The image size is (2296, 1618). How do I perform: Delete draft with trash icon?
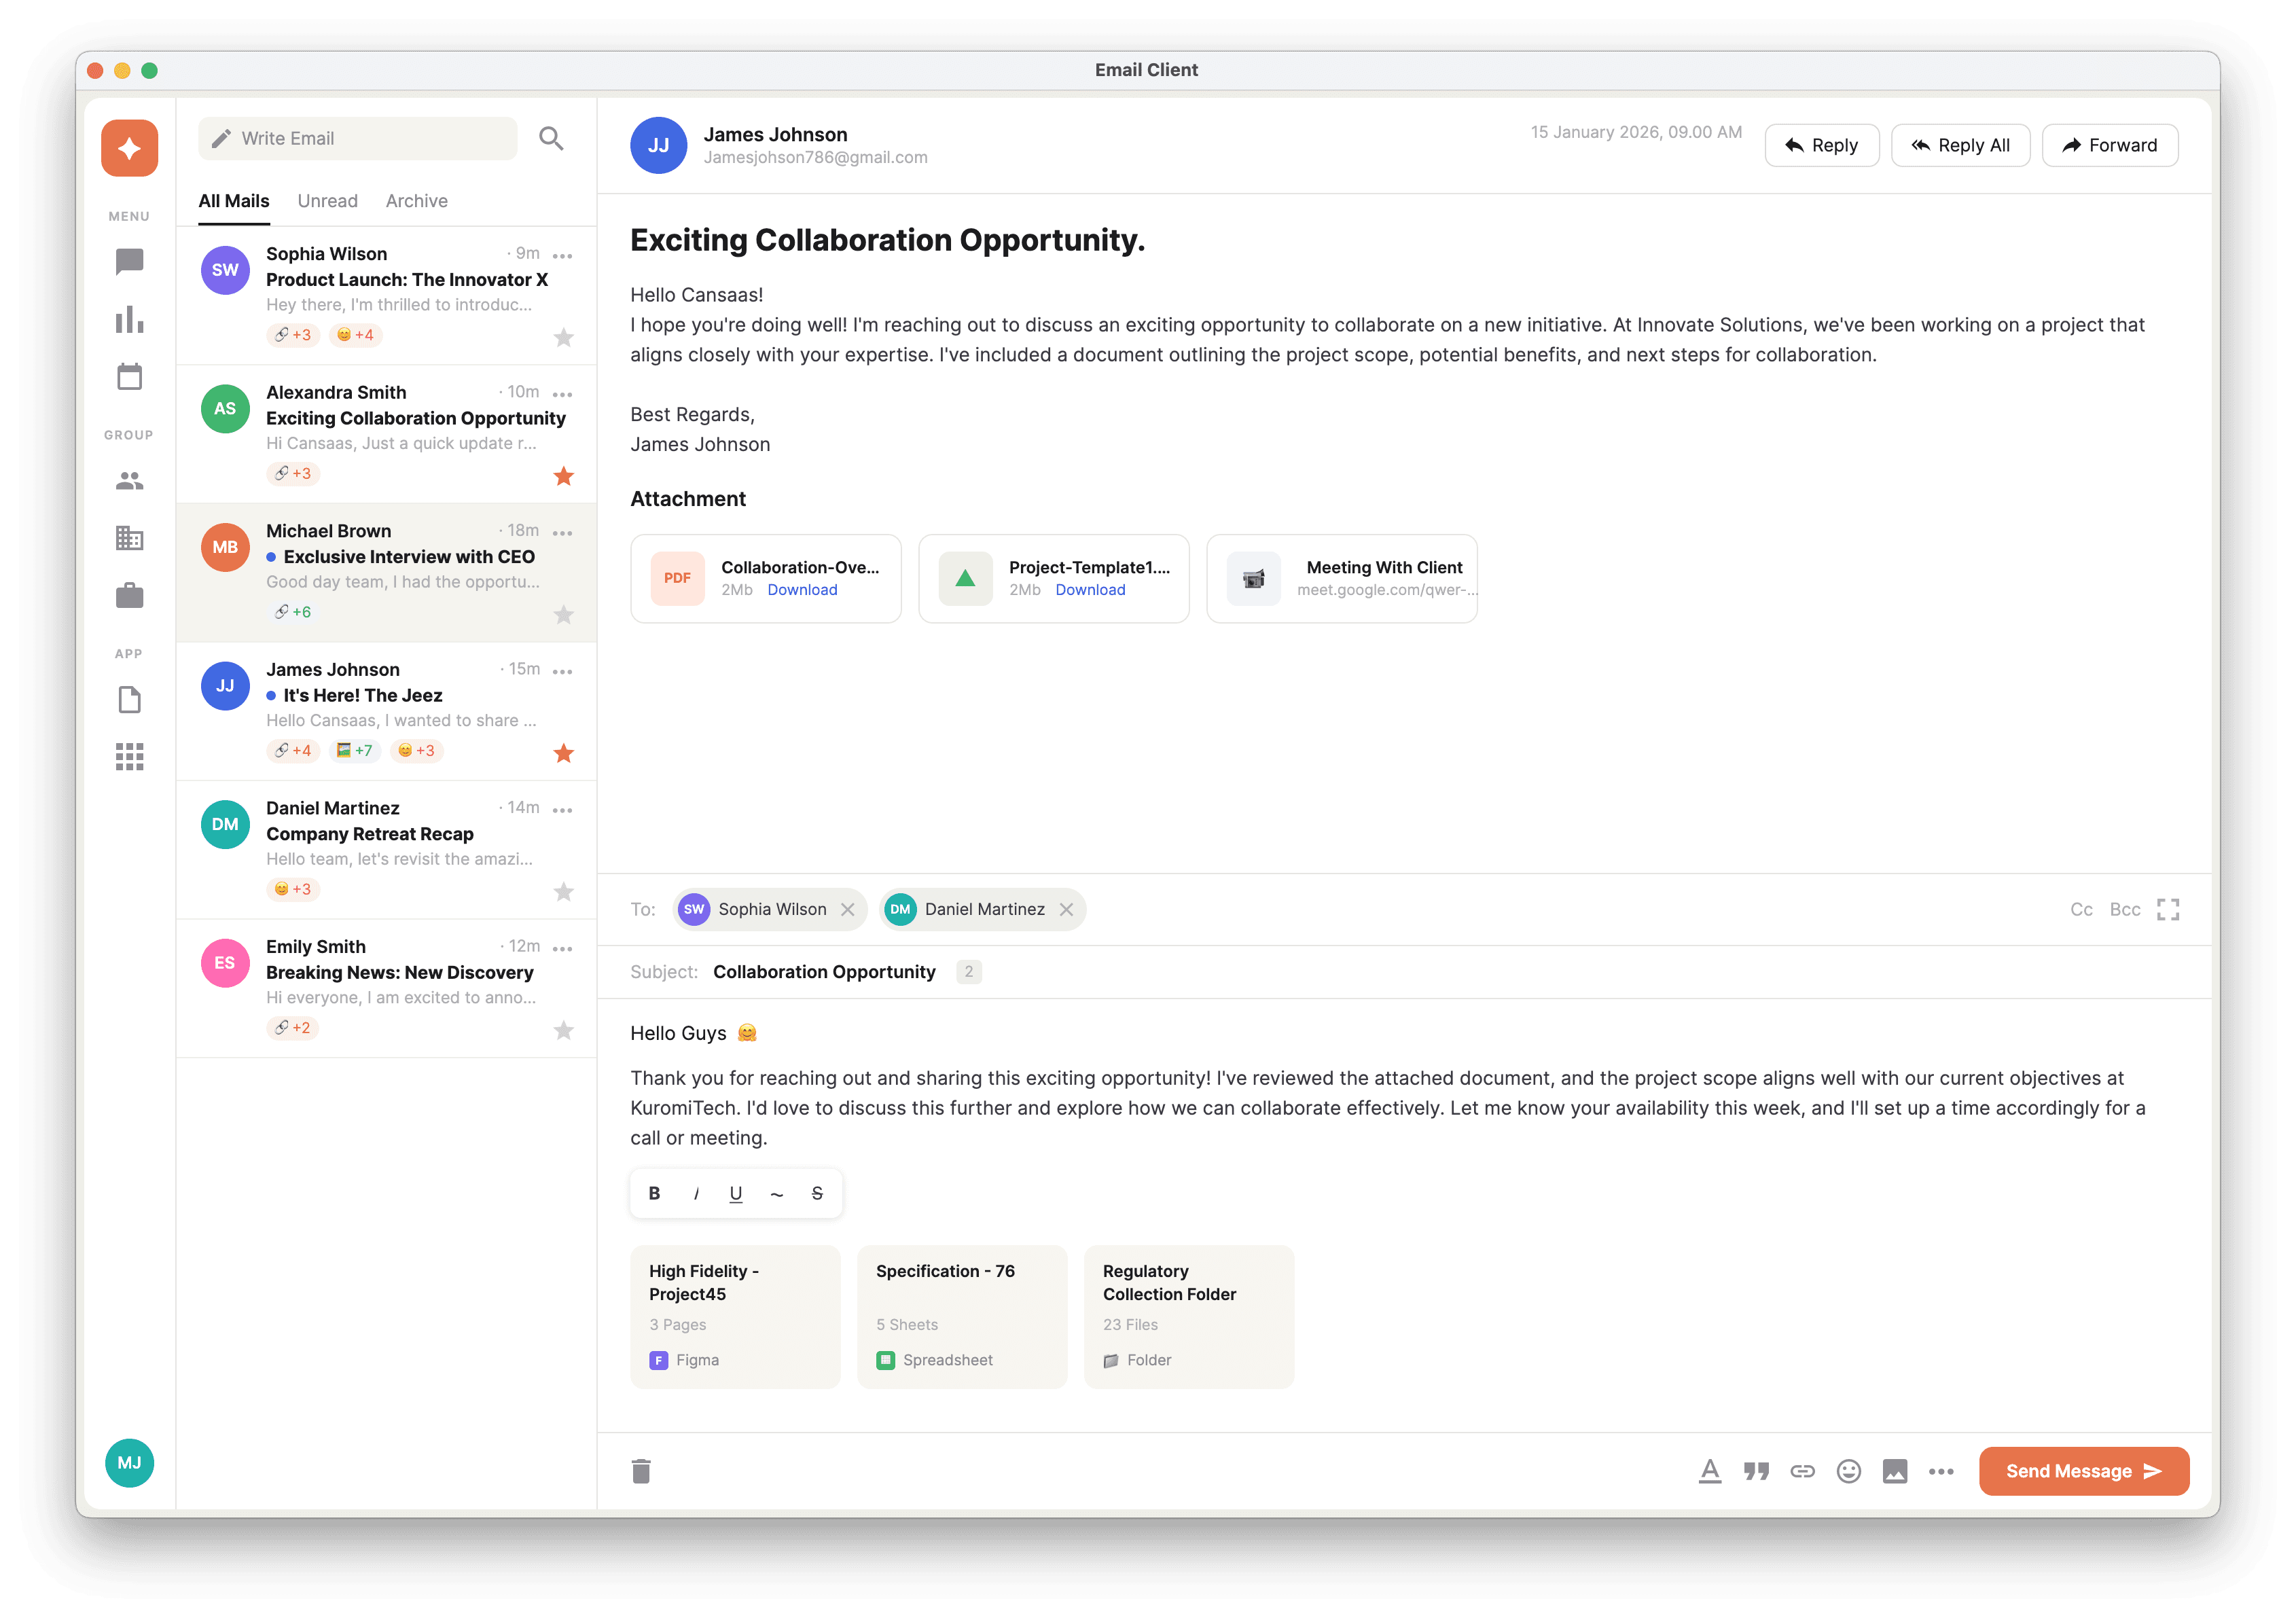[x=641, y=1471]
